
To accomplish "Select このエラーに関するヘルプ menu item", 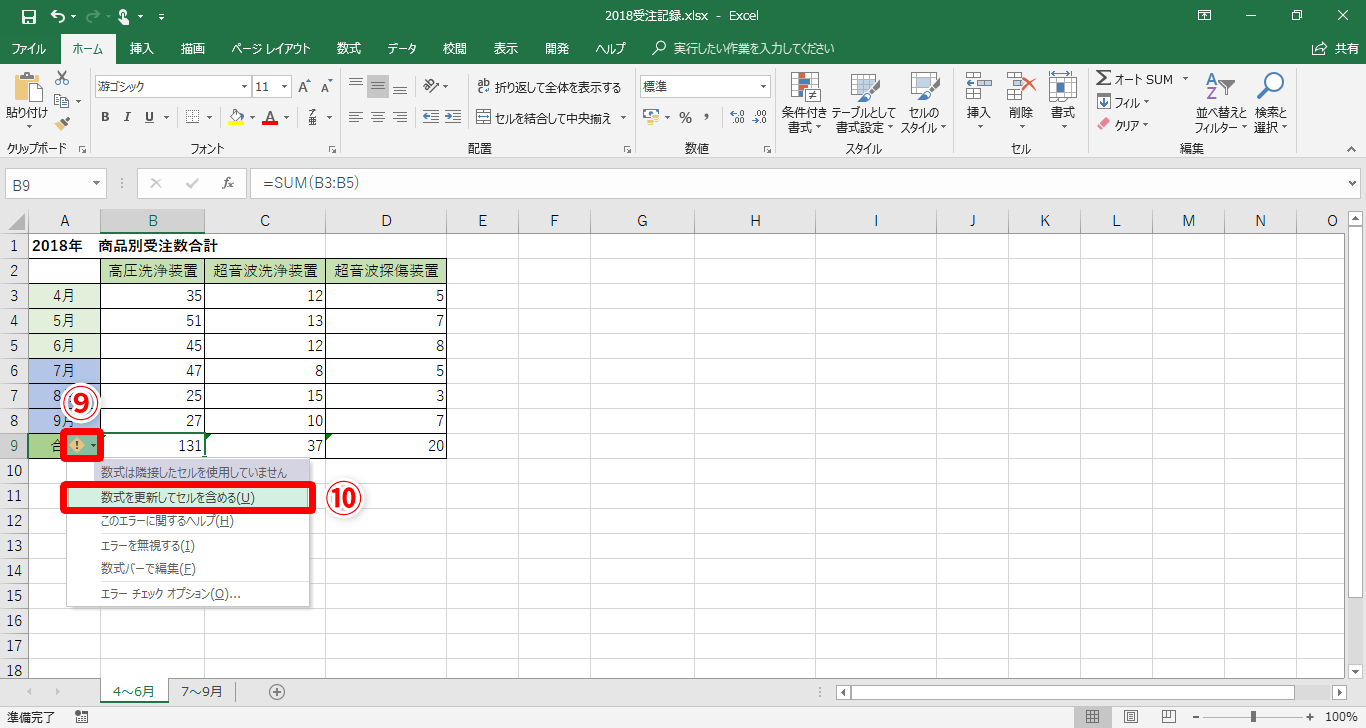I will pos(189,521).
